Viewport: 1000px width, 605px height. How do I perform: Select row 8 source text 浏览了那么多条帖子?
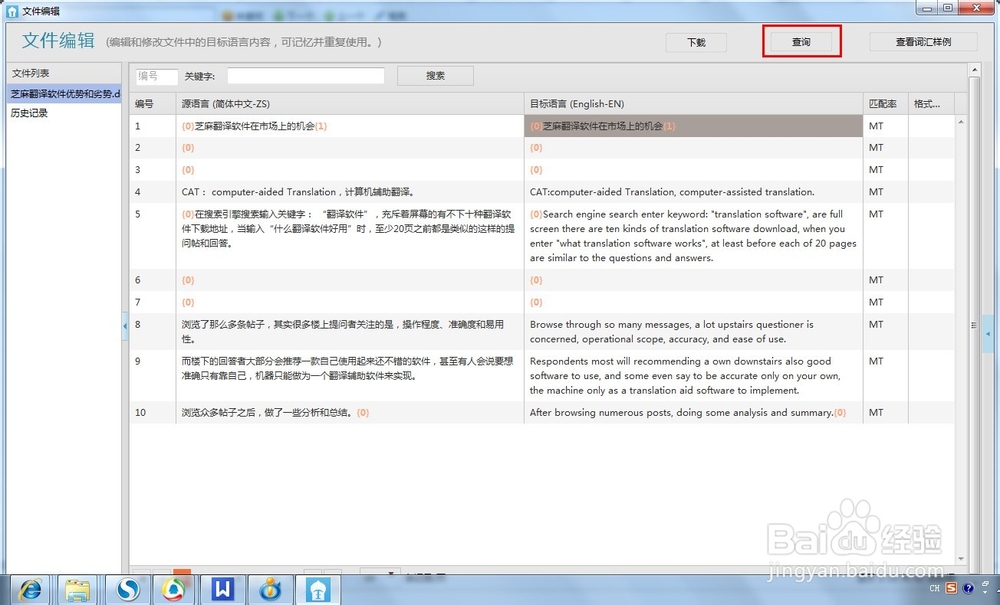350,332
